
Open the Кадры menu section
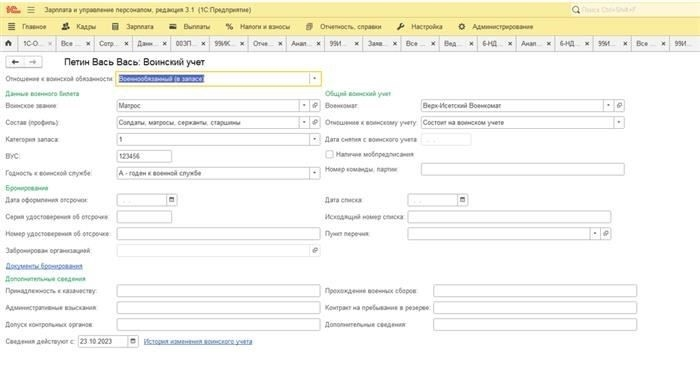[x=79, y=27]
